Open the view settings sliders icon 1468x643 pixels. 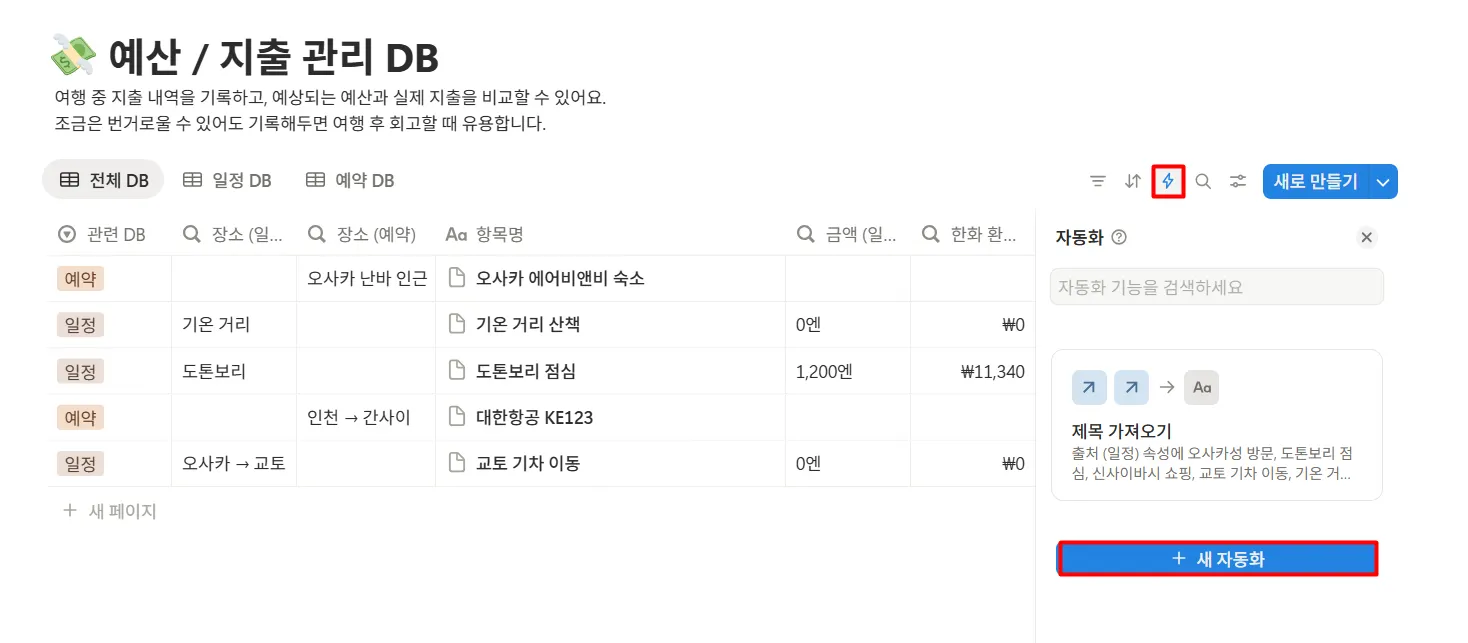pos(1239,181)
